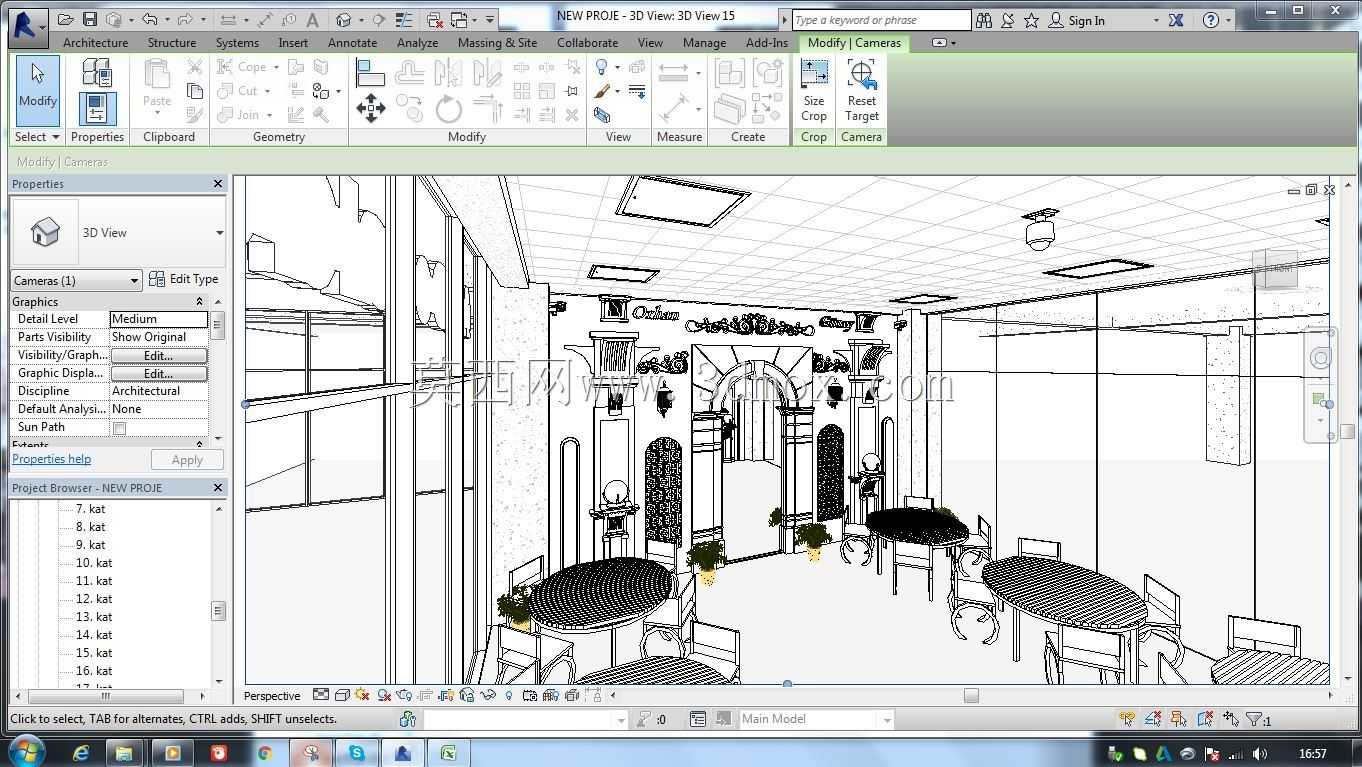1362x767 pixels.
Task: Collapse the Graphics section in Properties
Action: click(x=199, y=302)
